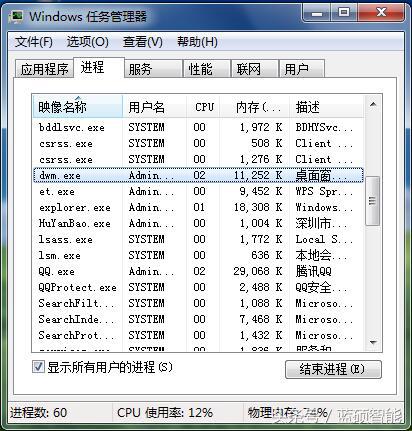Open the 查看(V) menu
This screenshot has height=431, width=412.
pyautogui.click(x=143, y=42)
